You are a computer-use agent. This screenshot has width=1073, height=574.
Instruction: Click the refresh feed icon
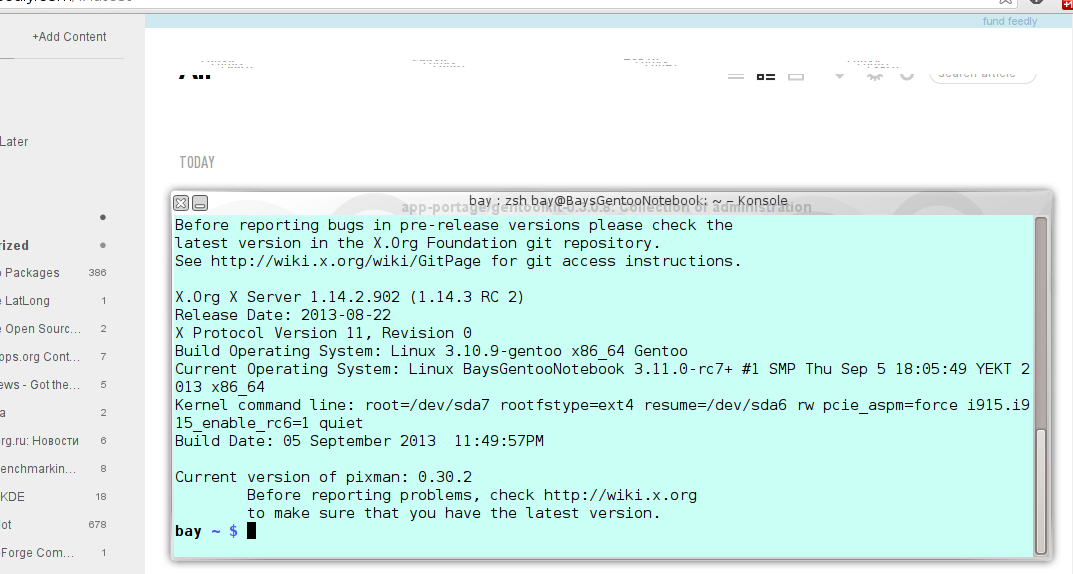[x=907, y=74]
